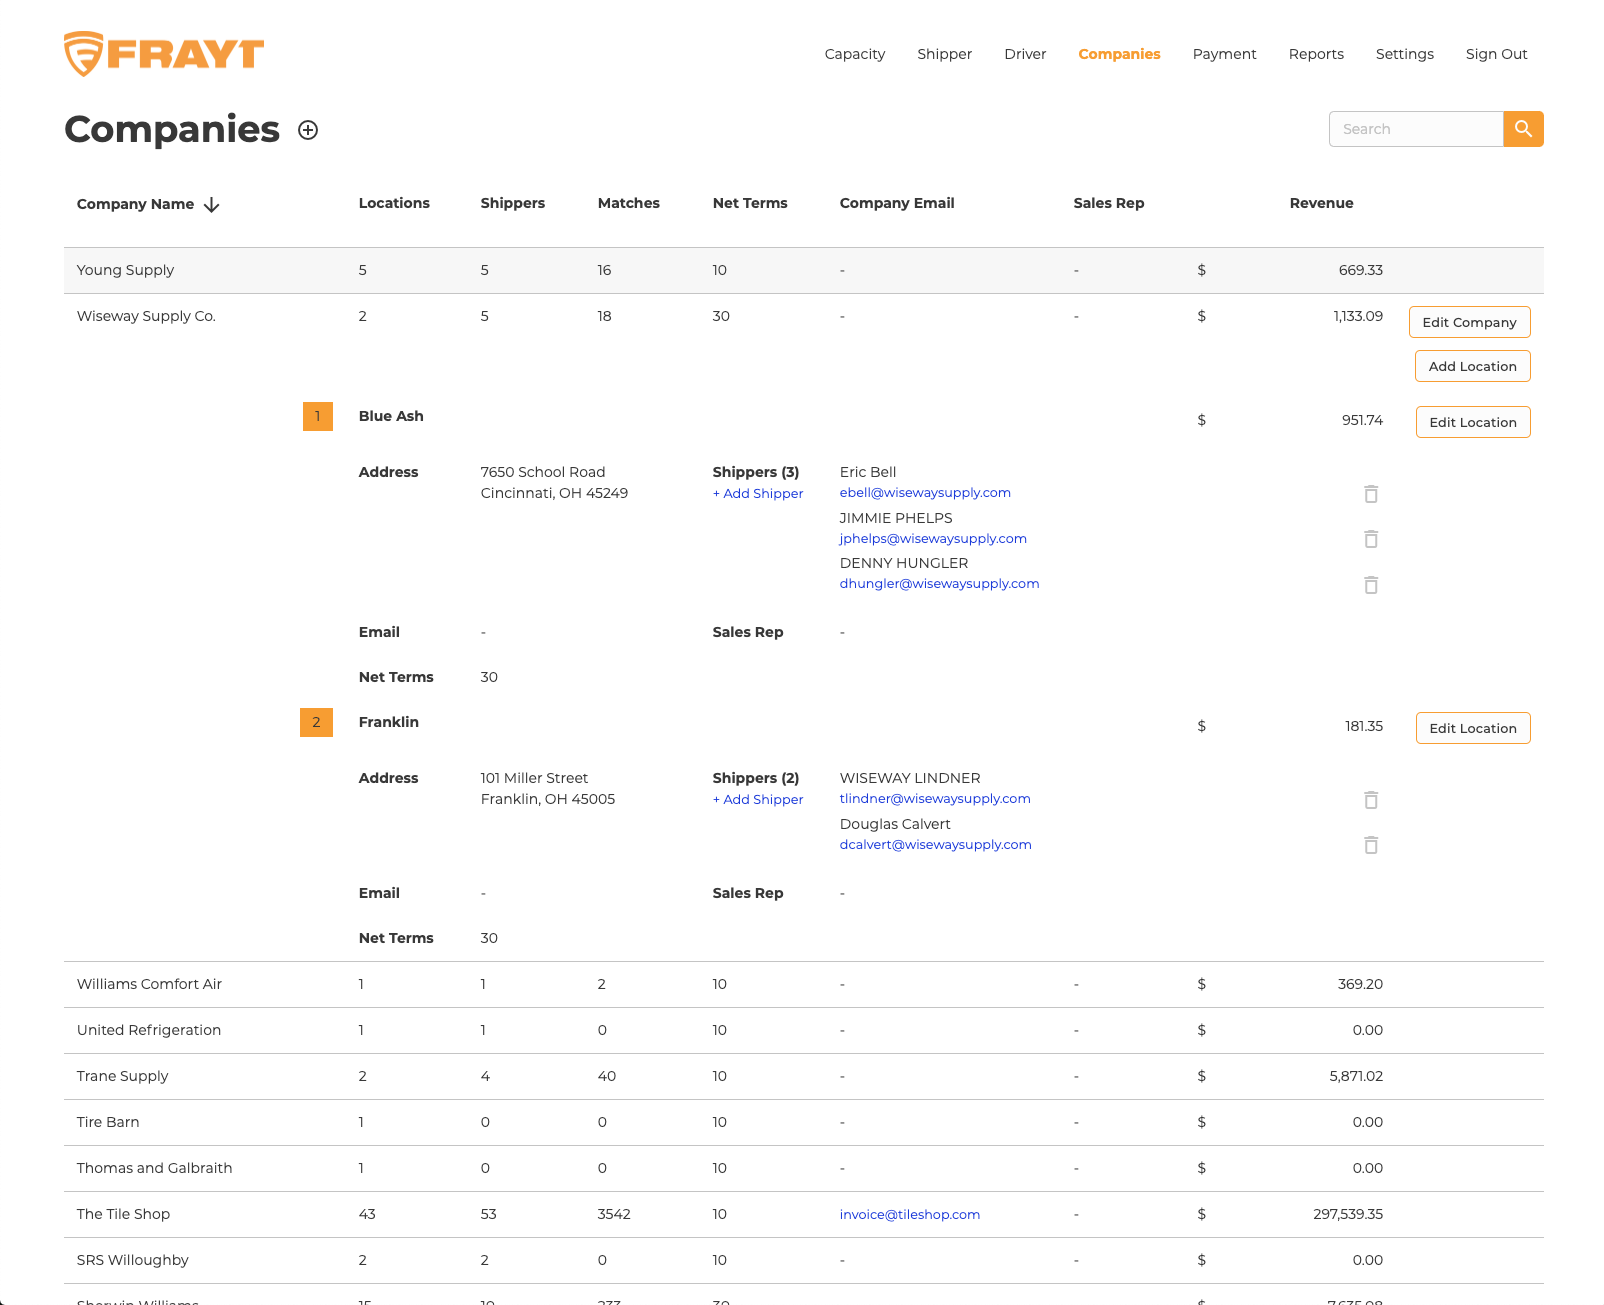Click the Revenue column header

point(1321,203)
